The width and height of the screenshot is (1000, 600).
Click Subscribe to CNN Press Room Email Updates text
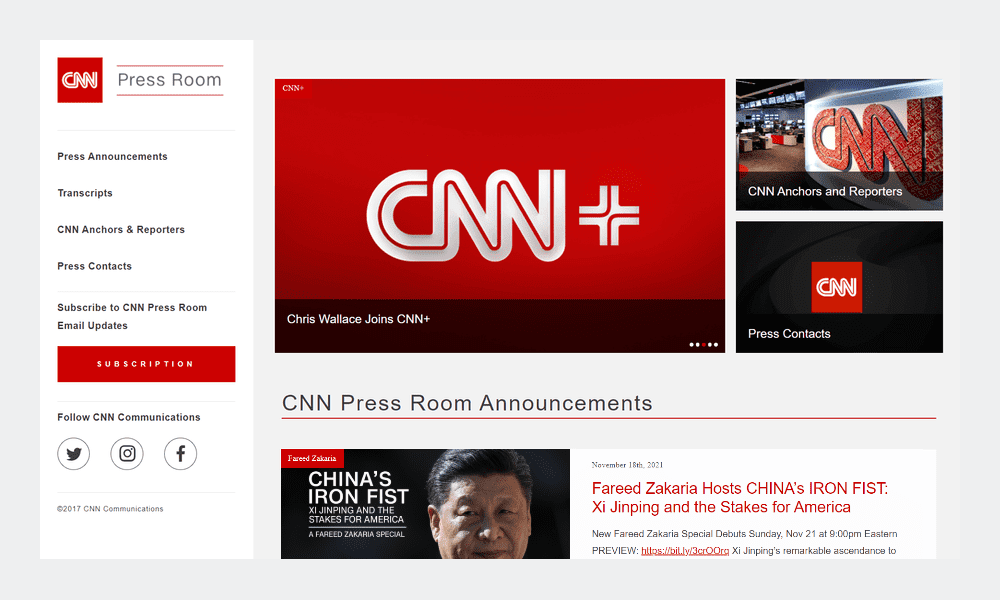click(132, 316)
